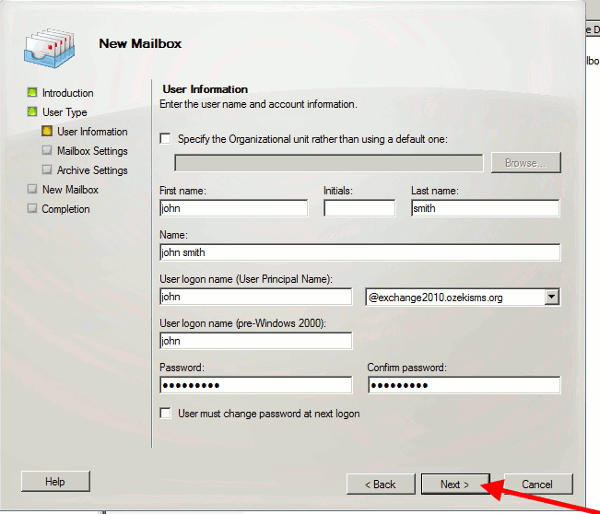Open the UPN domain suffix dropdown
600x514 pixels.
tap(550, 297)
